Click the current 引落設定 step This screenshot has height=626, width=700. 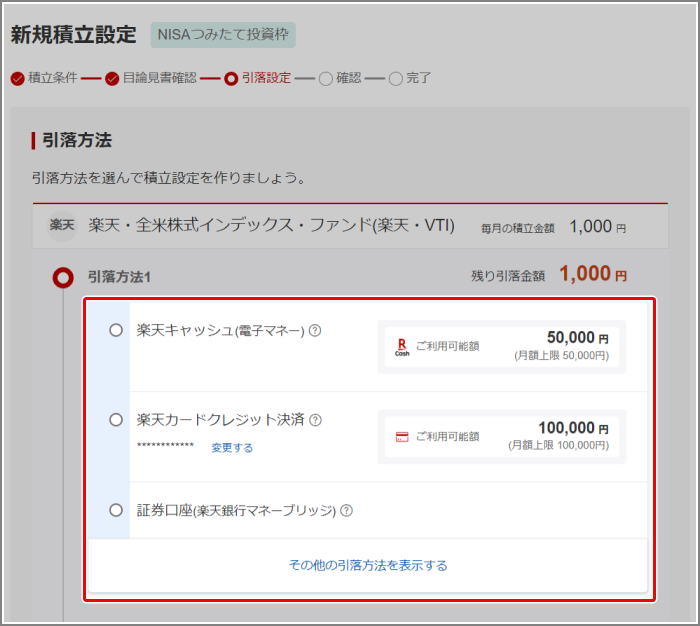click(257, 78)
